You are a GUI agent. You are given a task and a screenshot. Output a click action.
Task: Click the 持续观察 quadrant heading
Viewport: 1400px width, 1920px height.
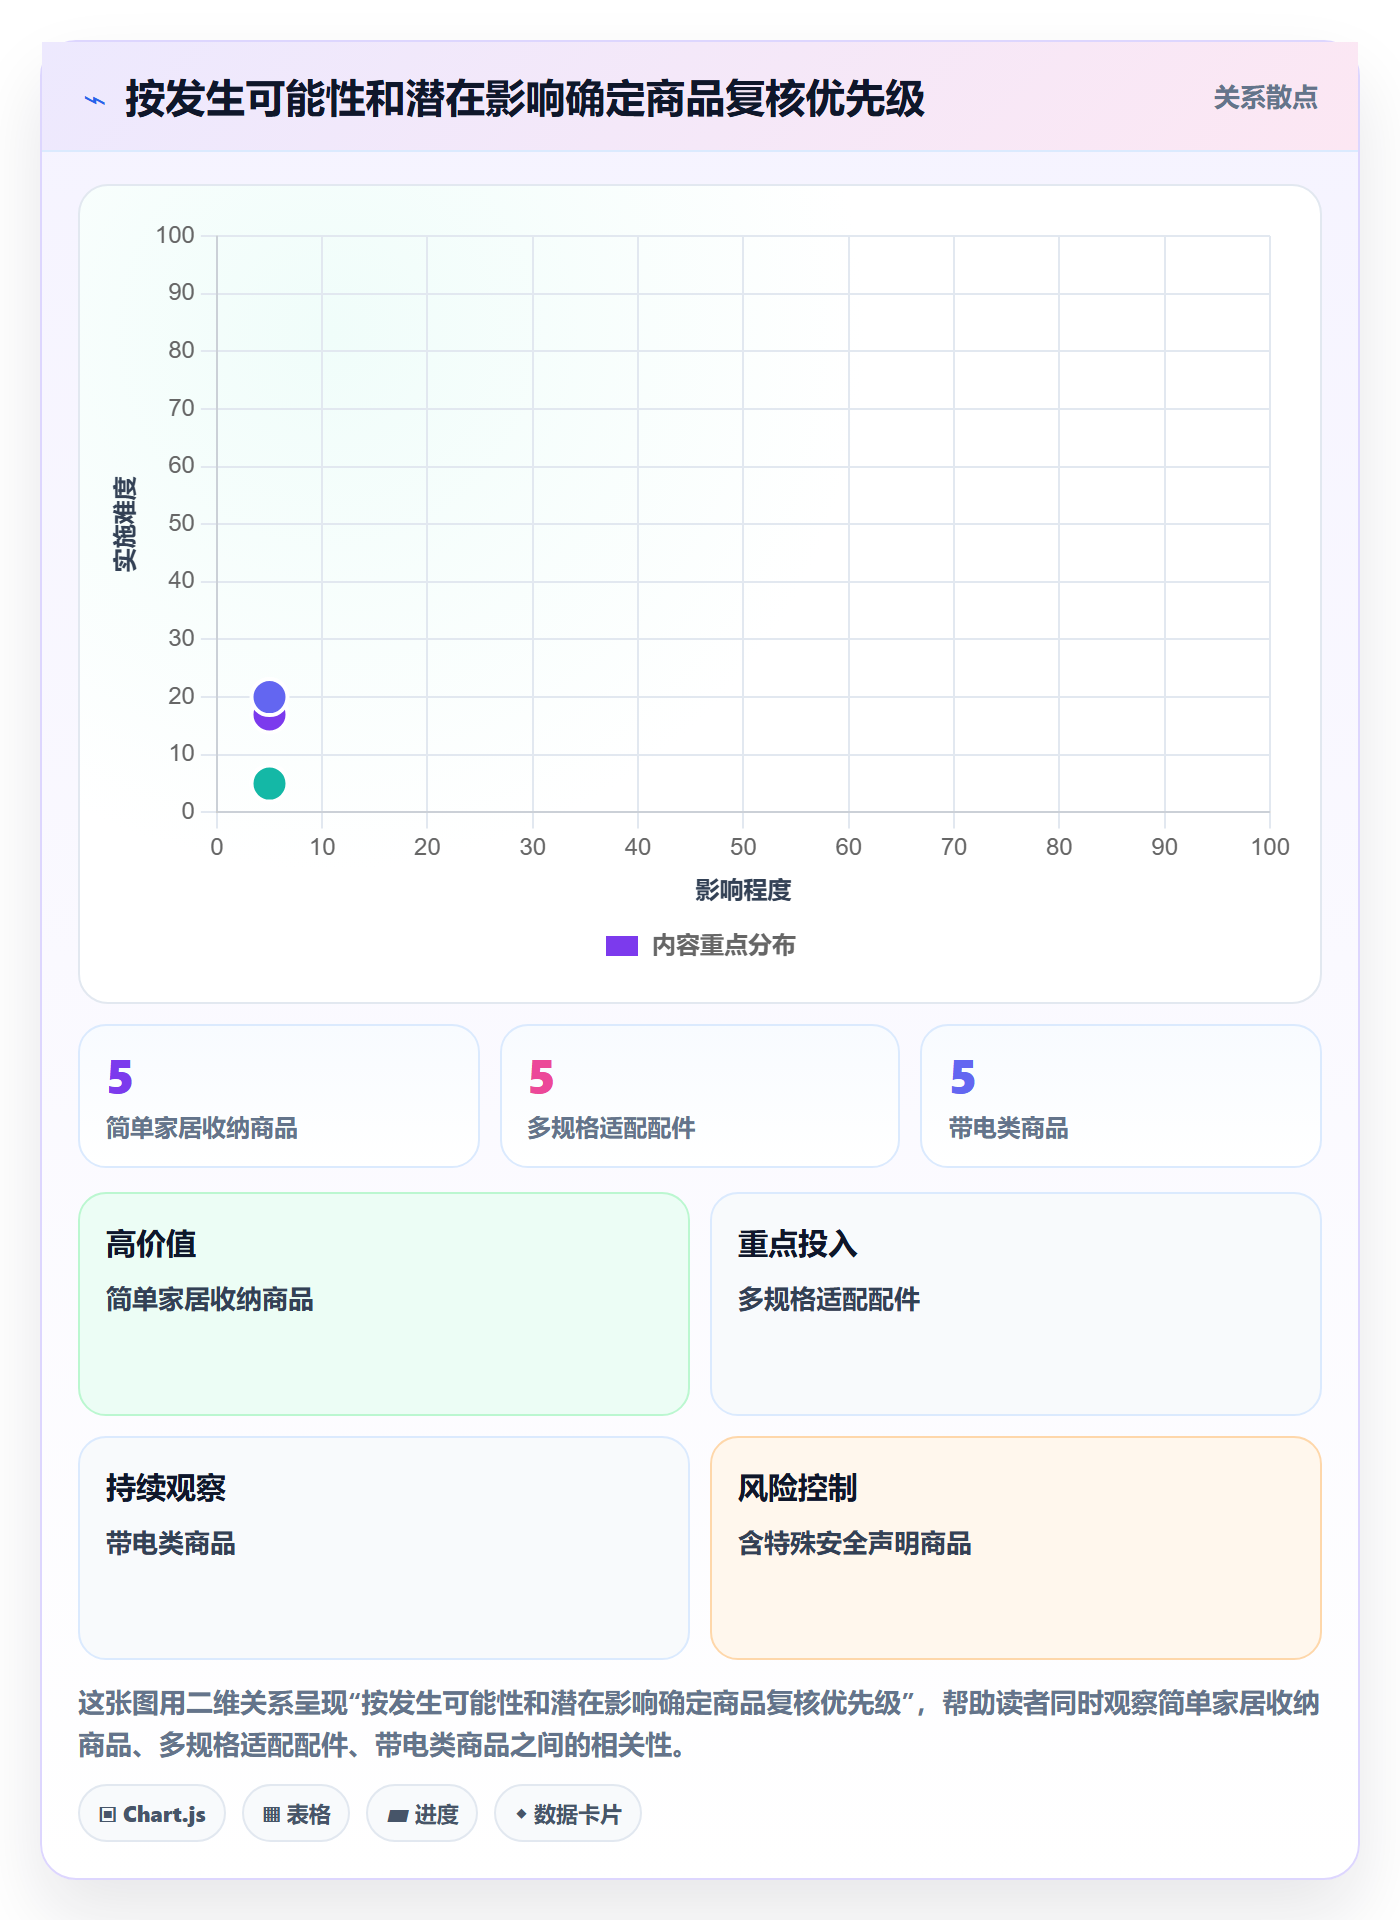pyautogui.click(x=166, y=1488)
